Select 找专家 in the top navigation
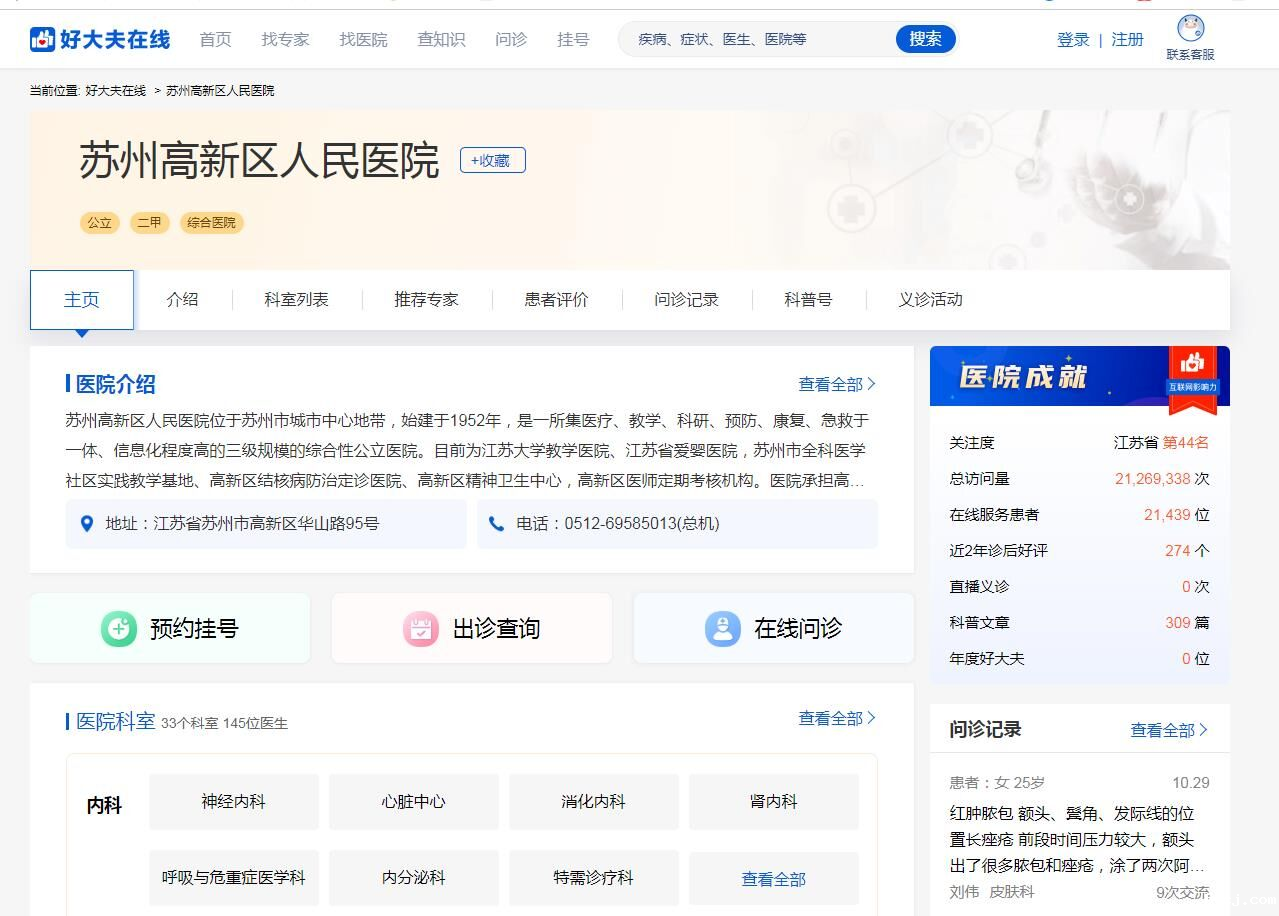 click(x=285, y=39)
